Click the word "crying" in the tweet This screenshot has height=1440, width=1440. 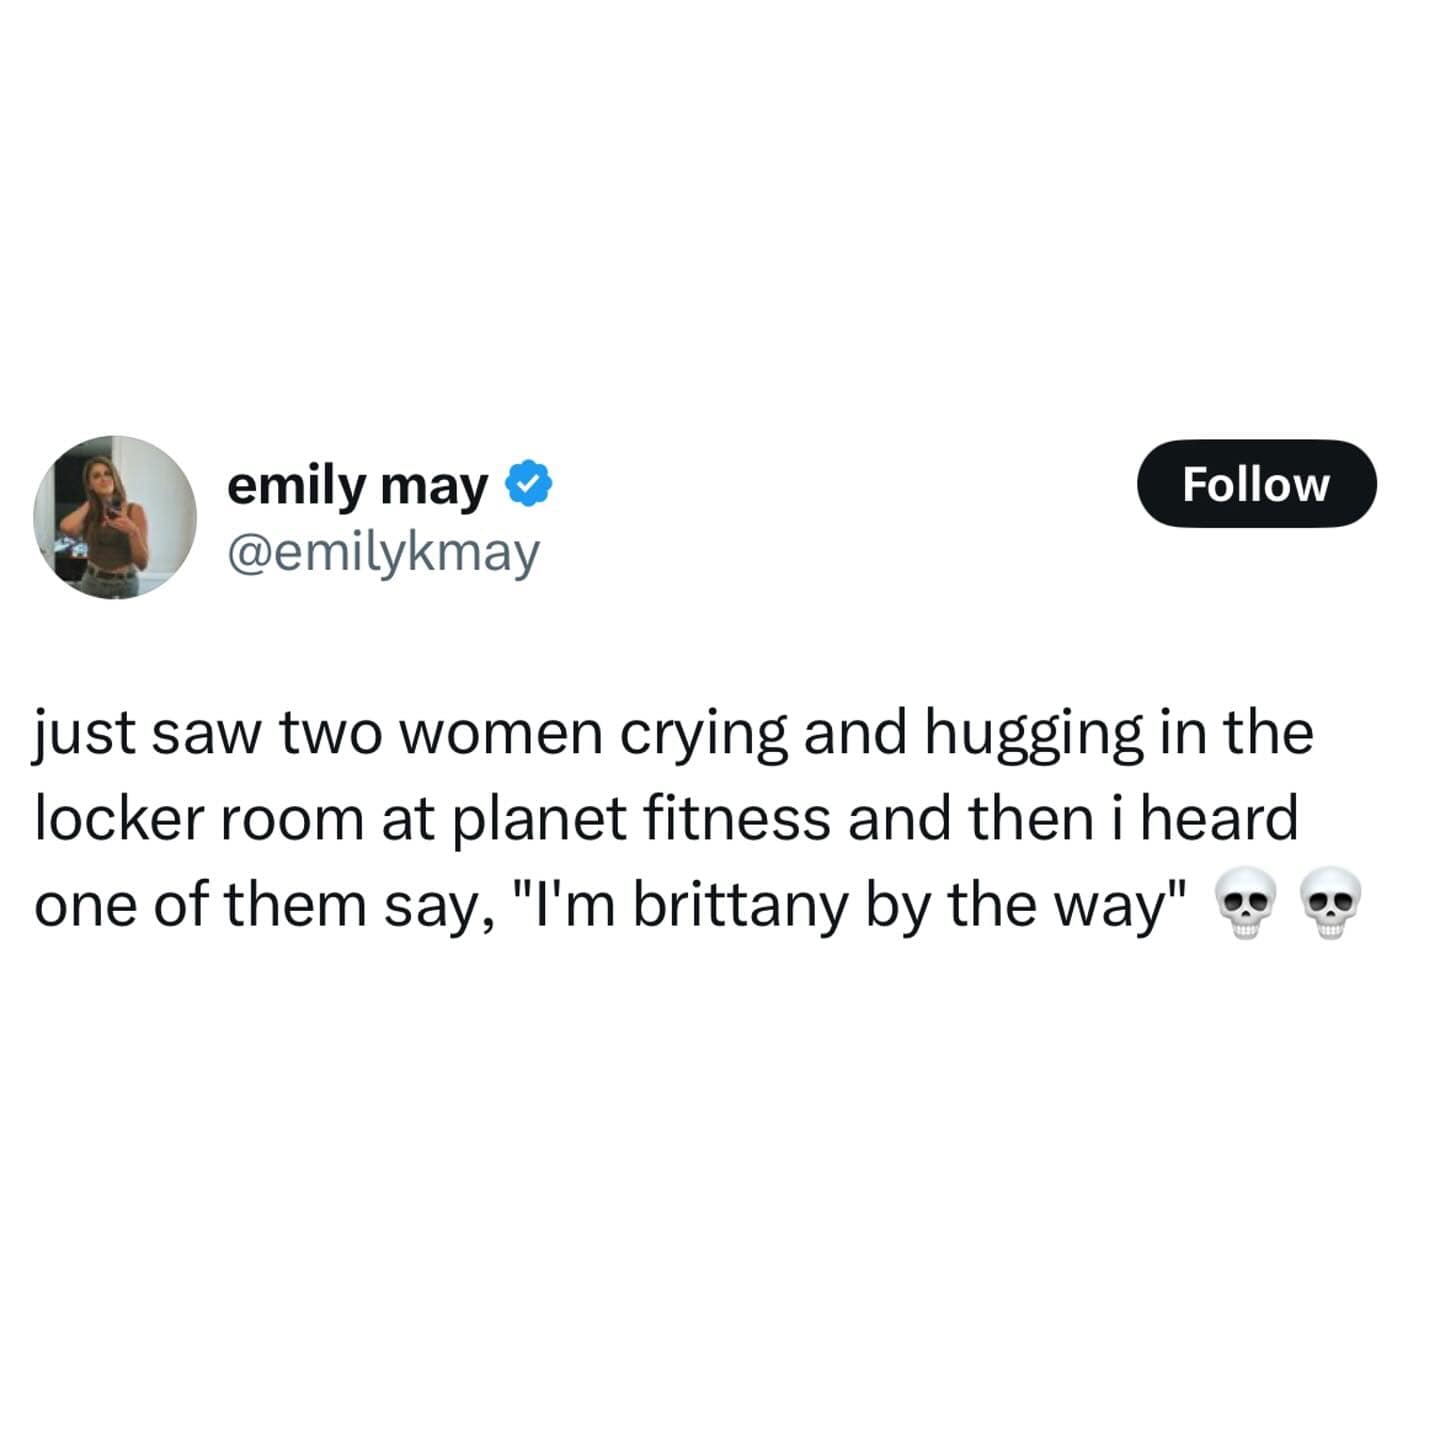point(705,737)
